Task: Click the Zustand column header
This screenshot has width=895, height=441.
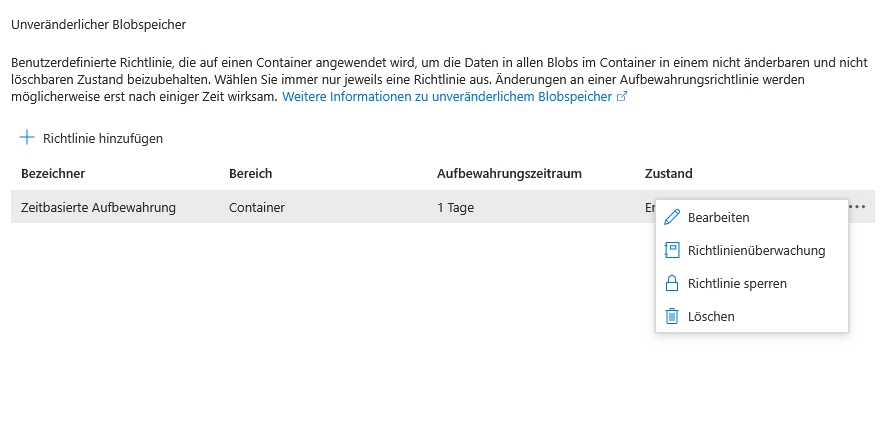Action: (x=669, y=173)
